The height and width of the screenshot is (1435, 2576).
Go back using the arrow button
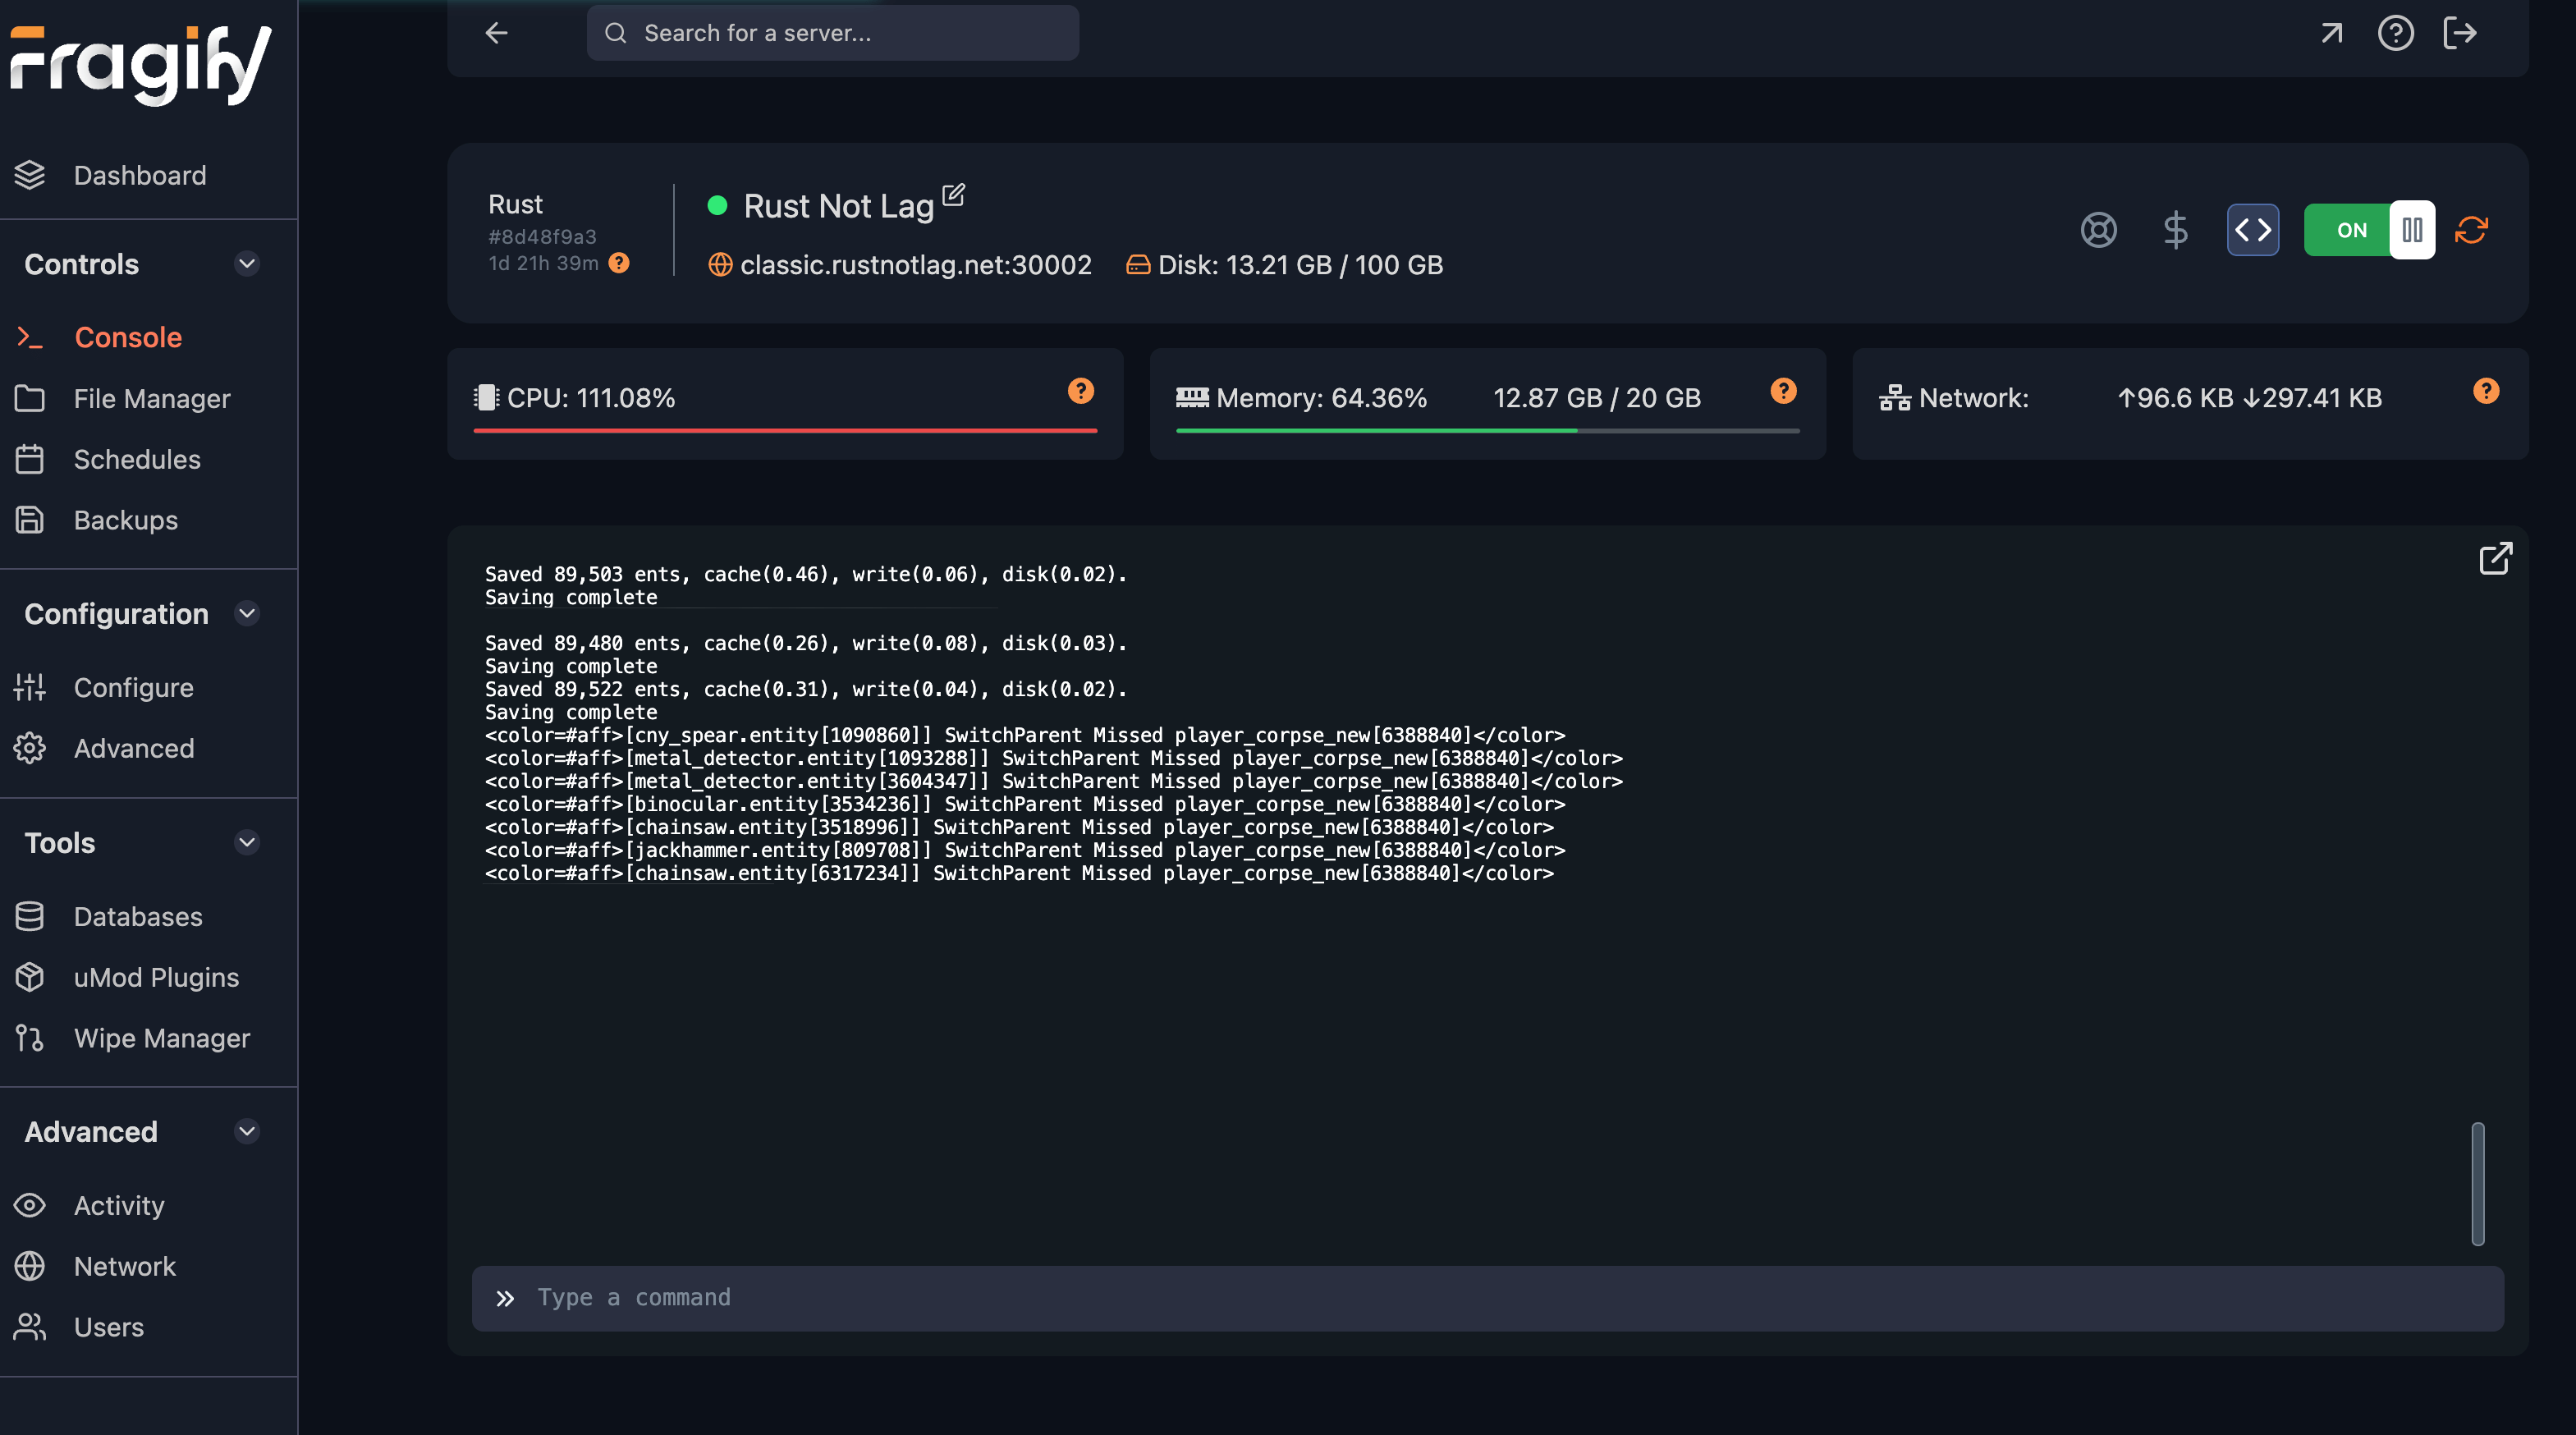click(x=496, y=32)
